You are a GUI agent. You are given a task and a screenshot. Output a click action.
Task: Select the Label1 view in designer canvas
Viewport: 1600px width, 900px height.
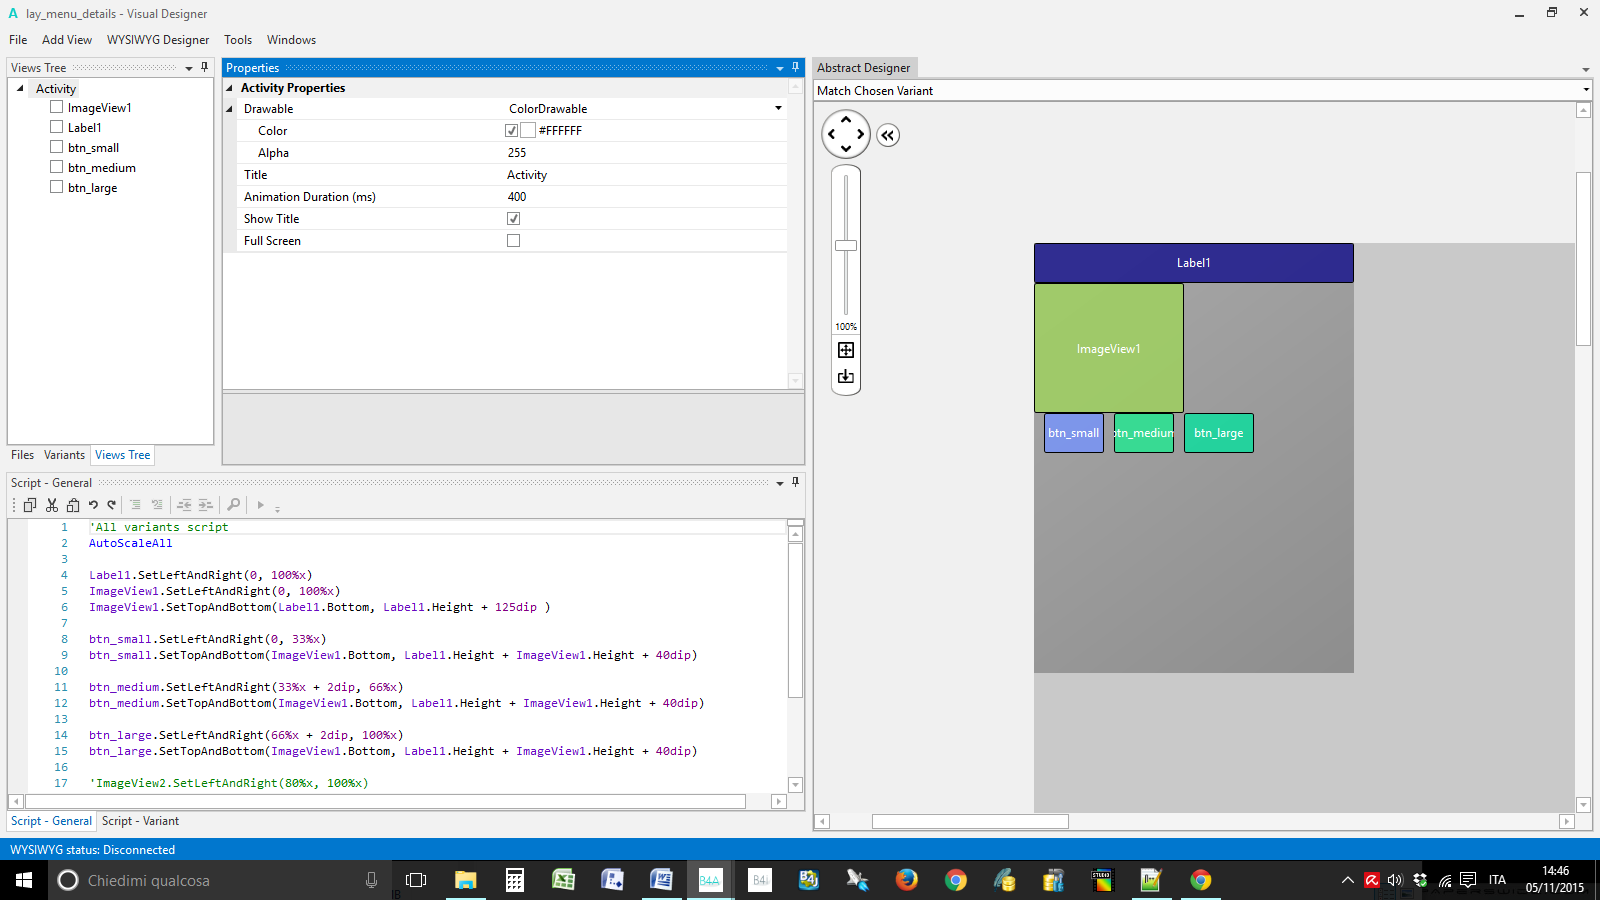point(1193,263)
